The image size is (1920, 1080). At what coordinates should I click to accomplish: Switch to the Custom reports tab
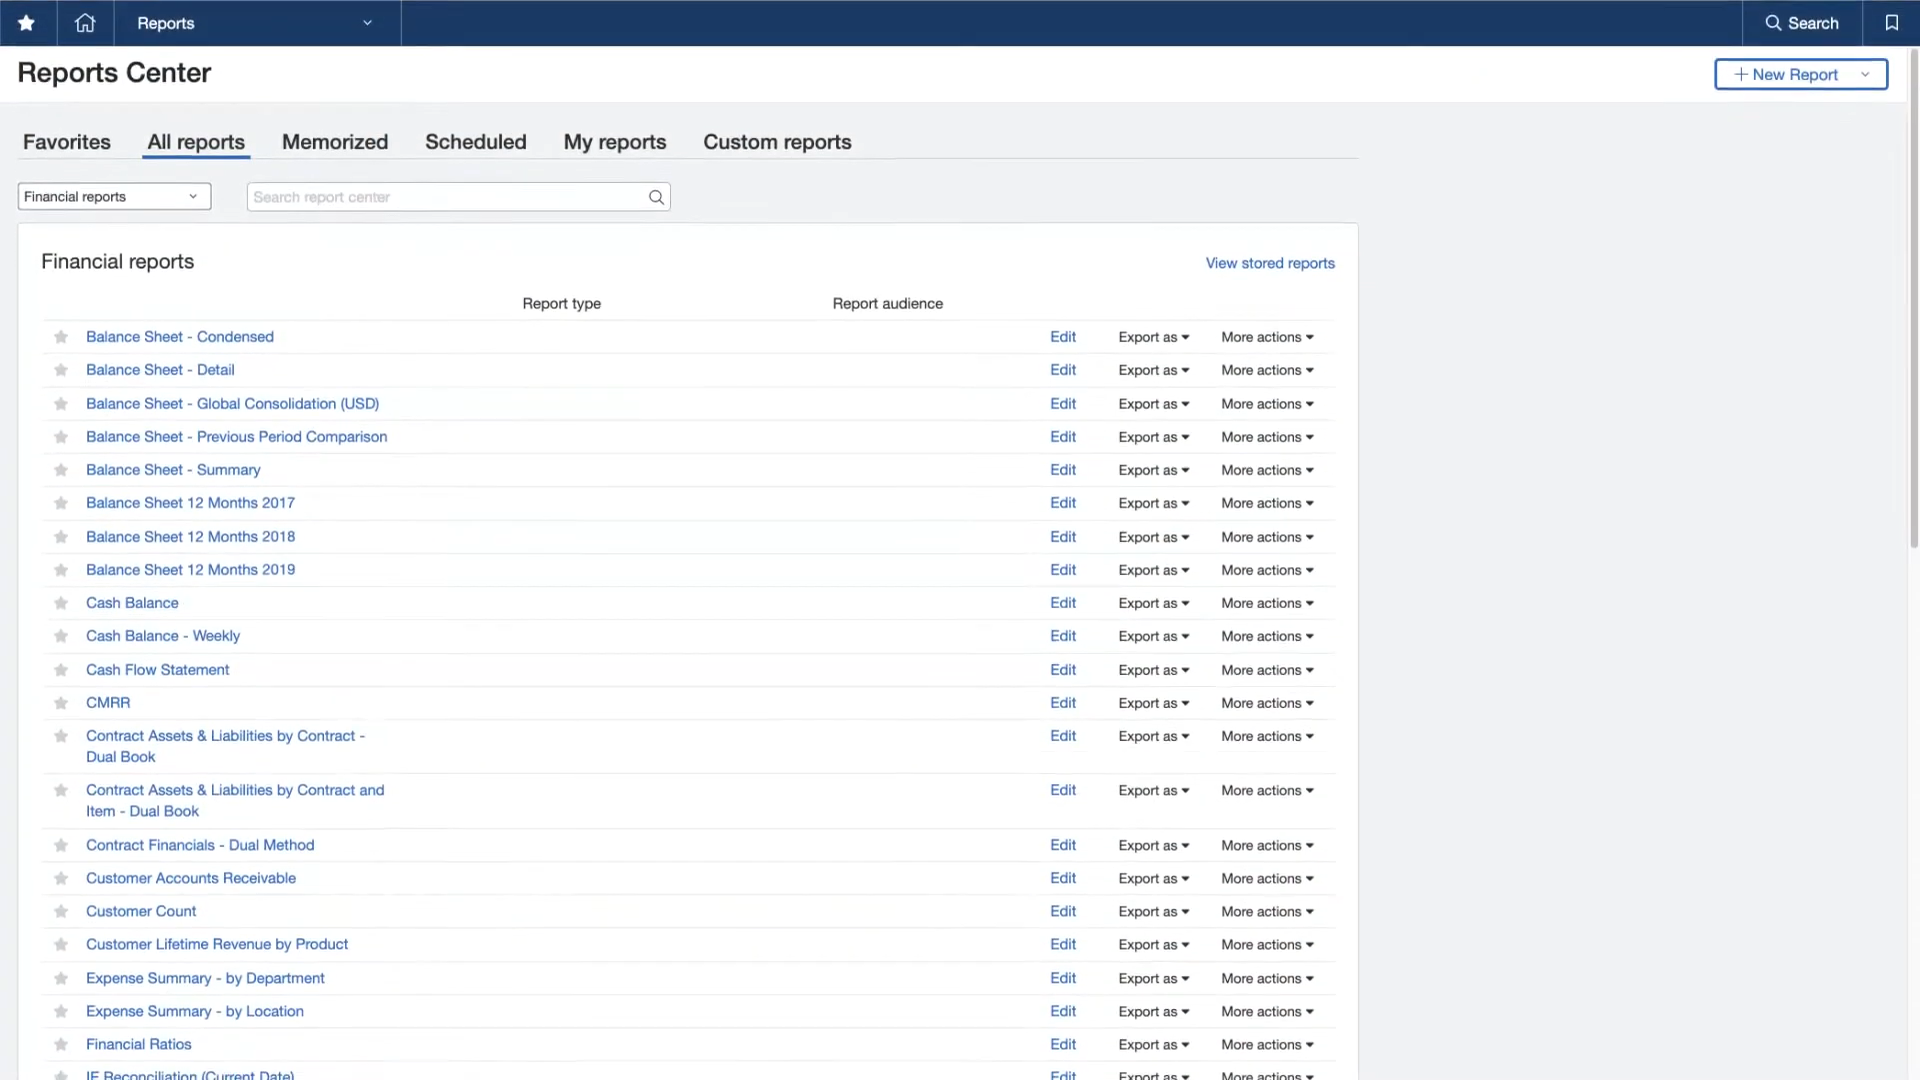[777, 142]
